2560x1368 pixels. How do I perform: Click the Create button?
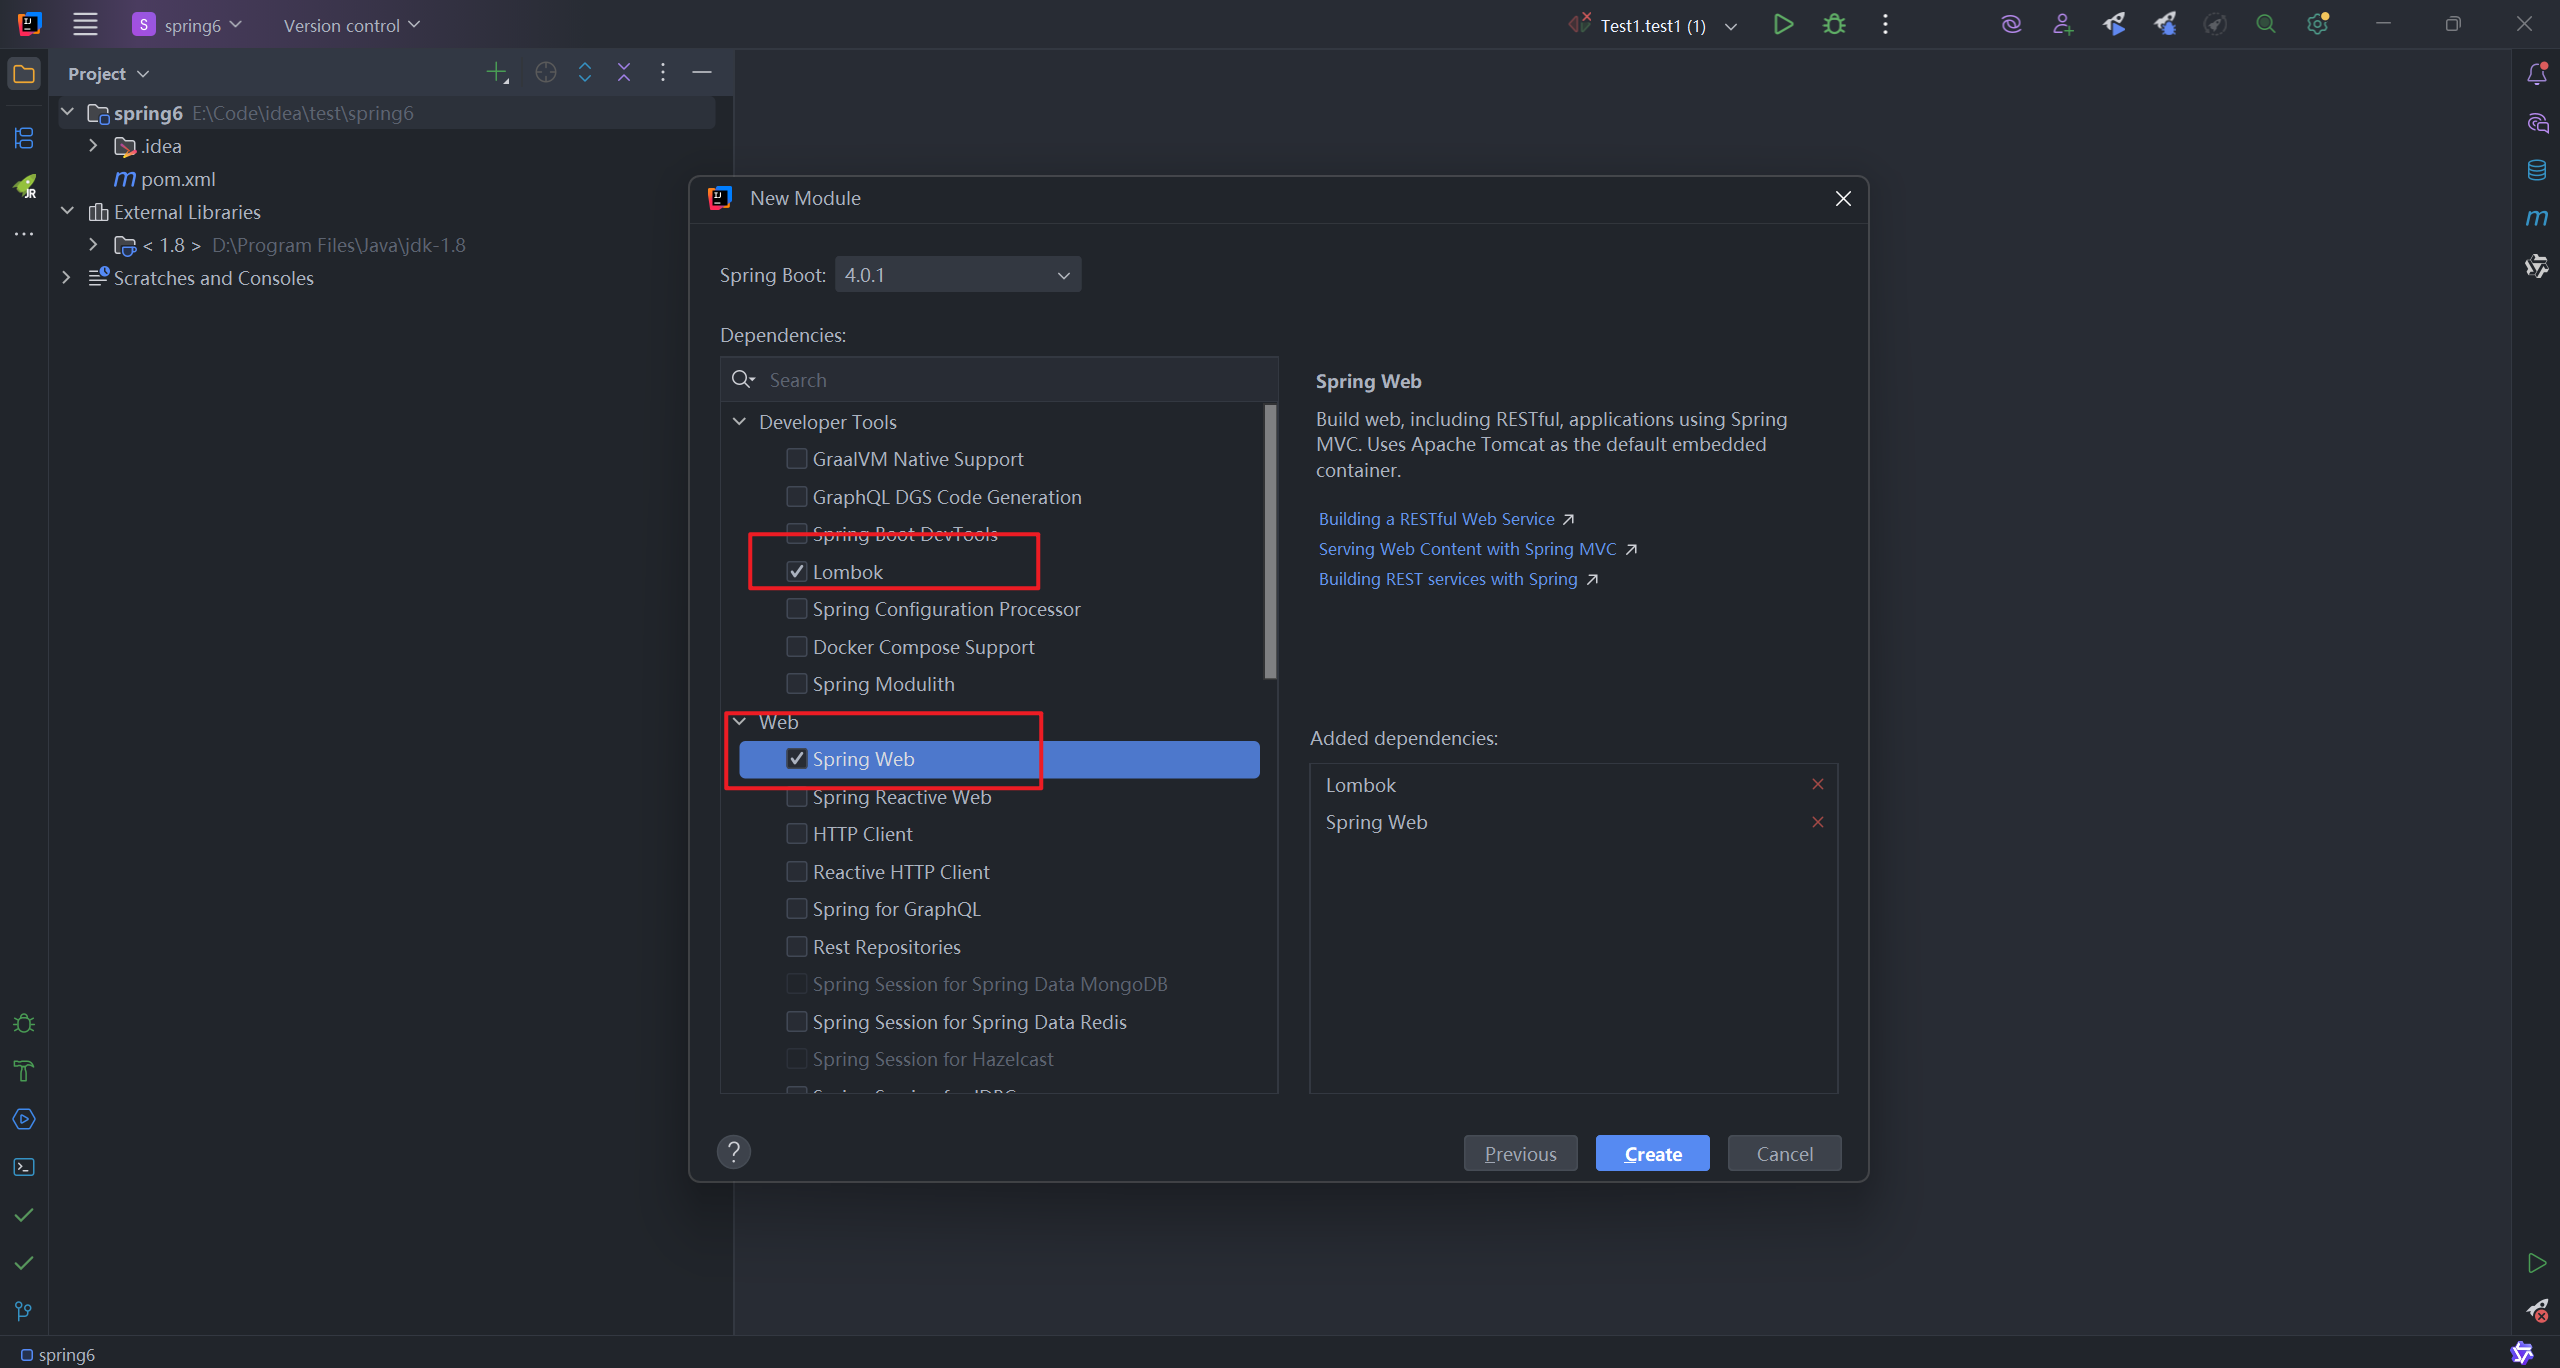pos(1652,1154)
